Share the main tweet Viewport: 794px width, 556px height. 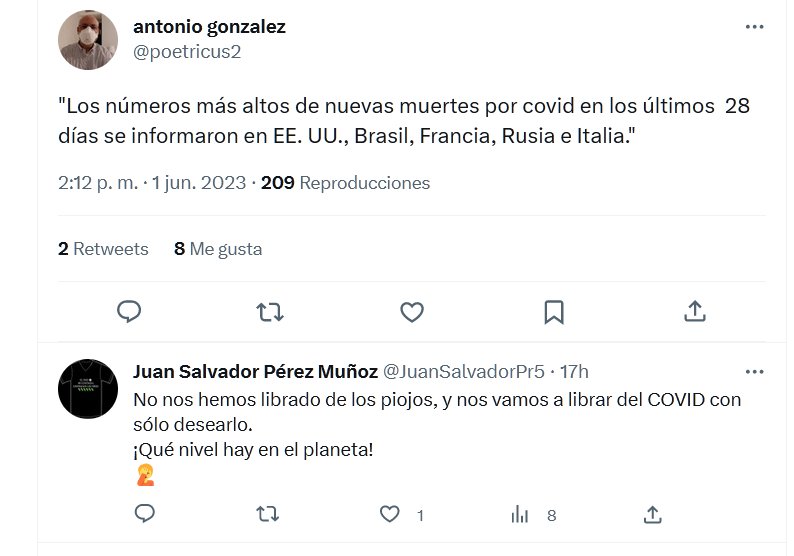695,312
